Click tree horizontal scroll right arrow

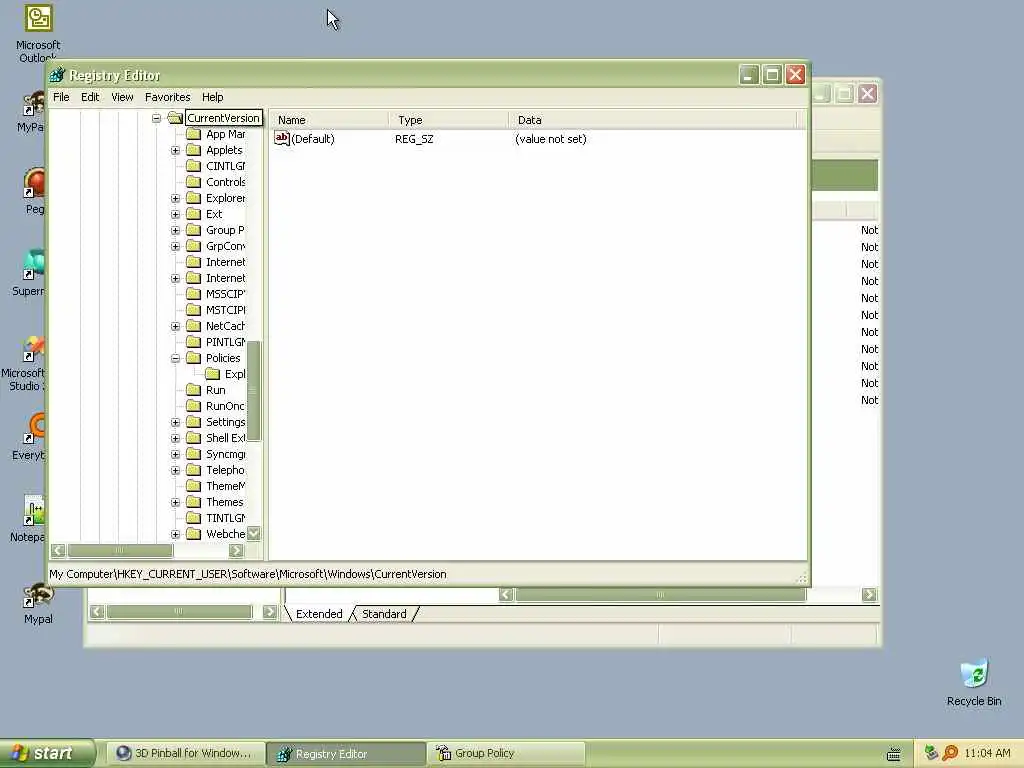(236, 551)
